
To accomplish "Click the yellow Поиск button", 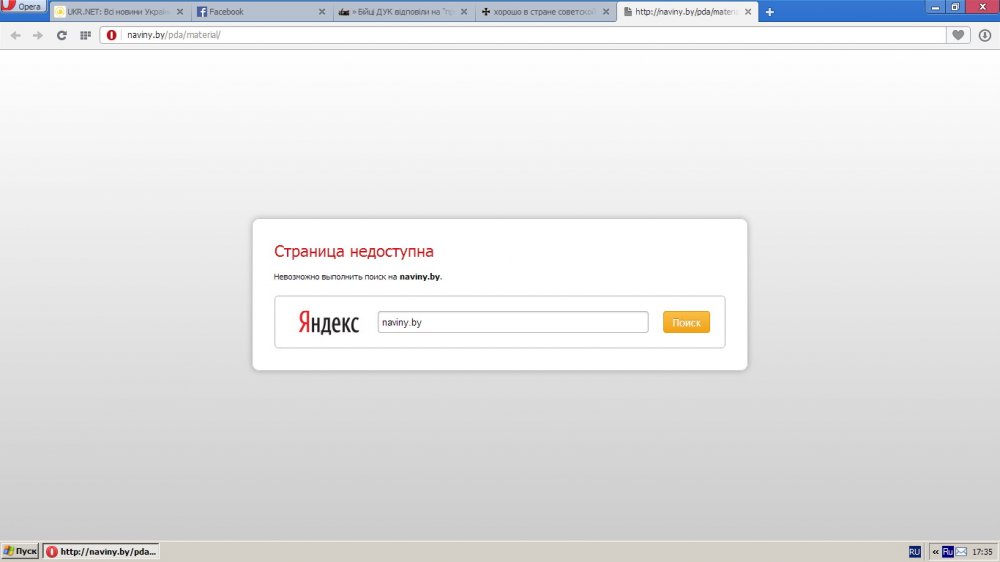I will (x=686, y=322).
